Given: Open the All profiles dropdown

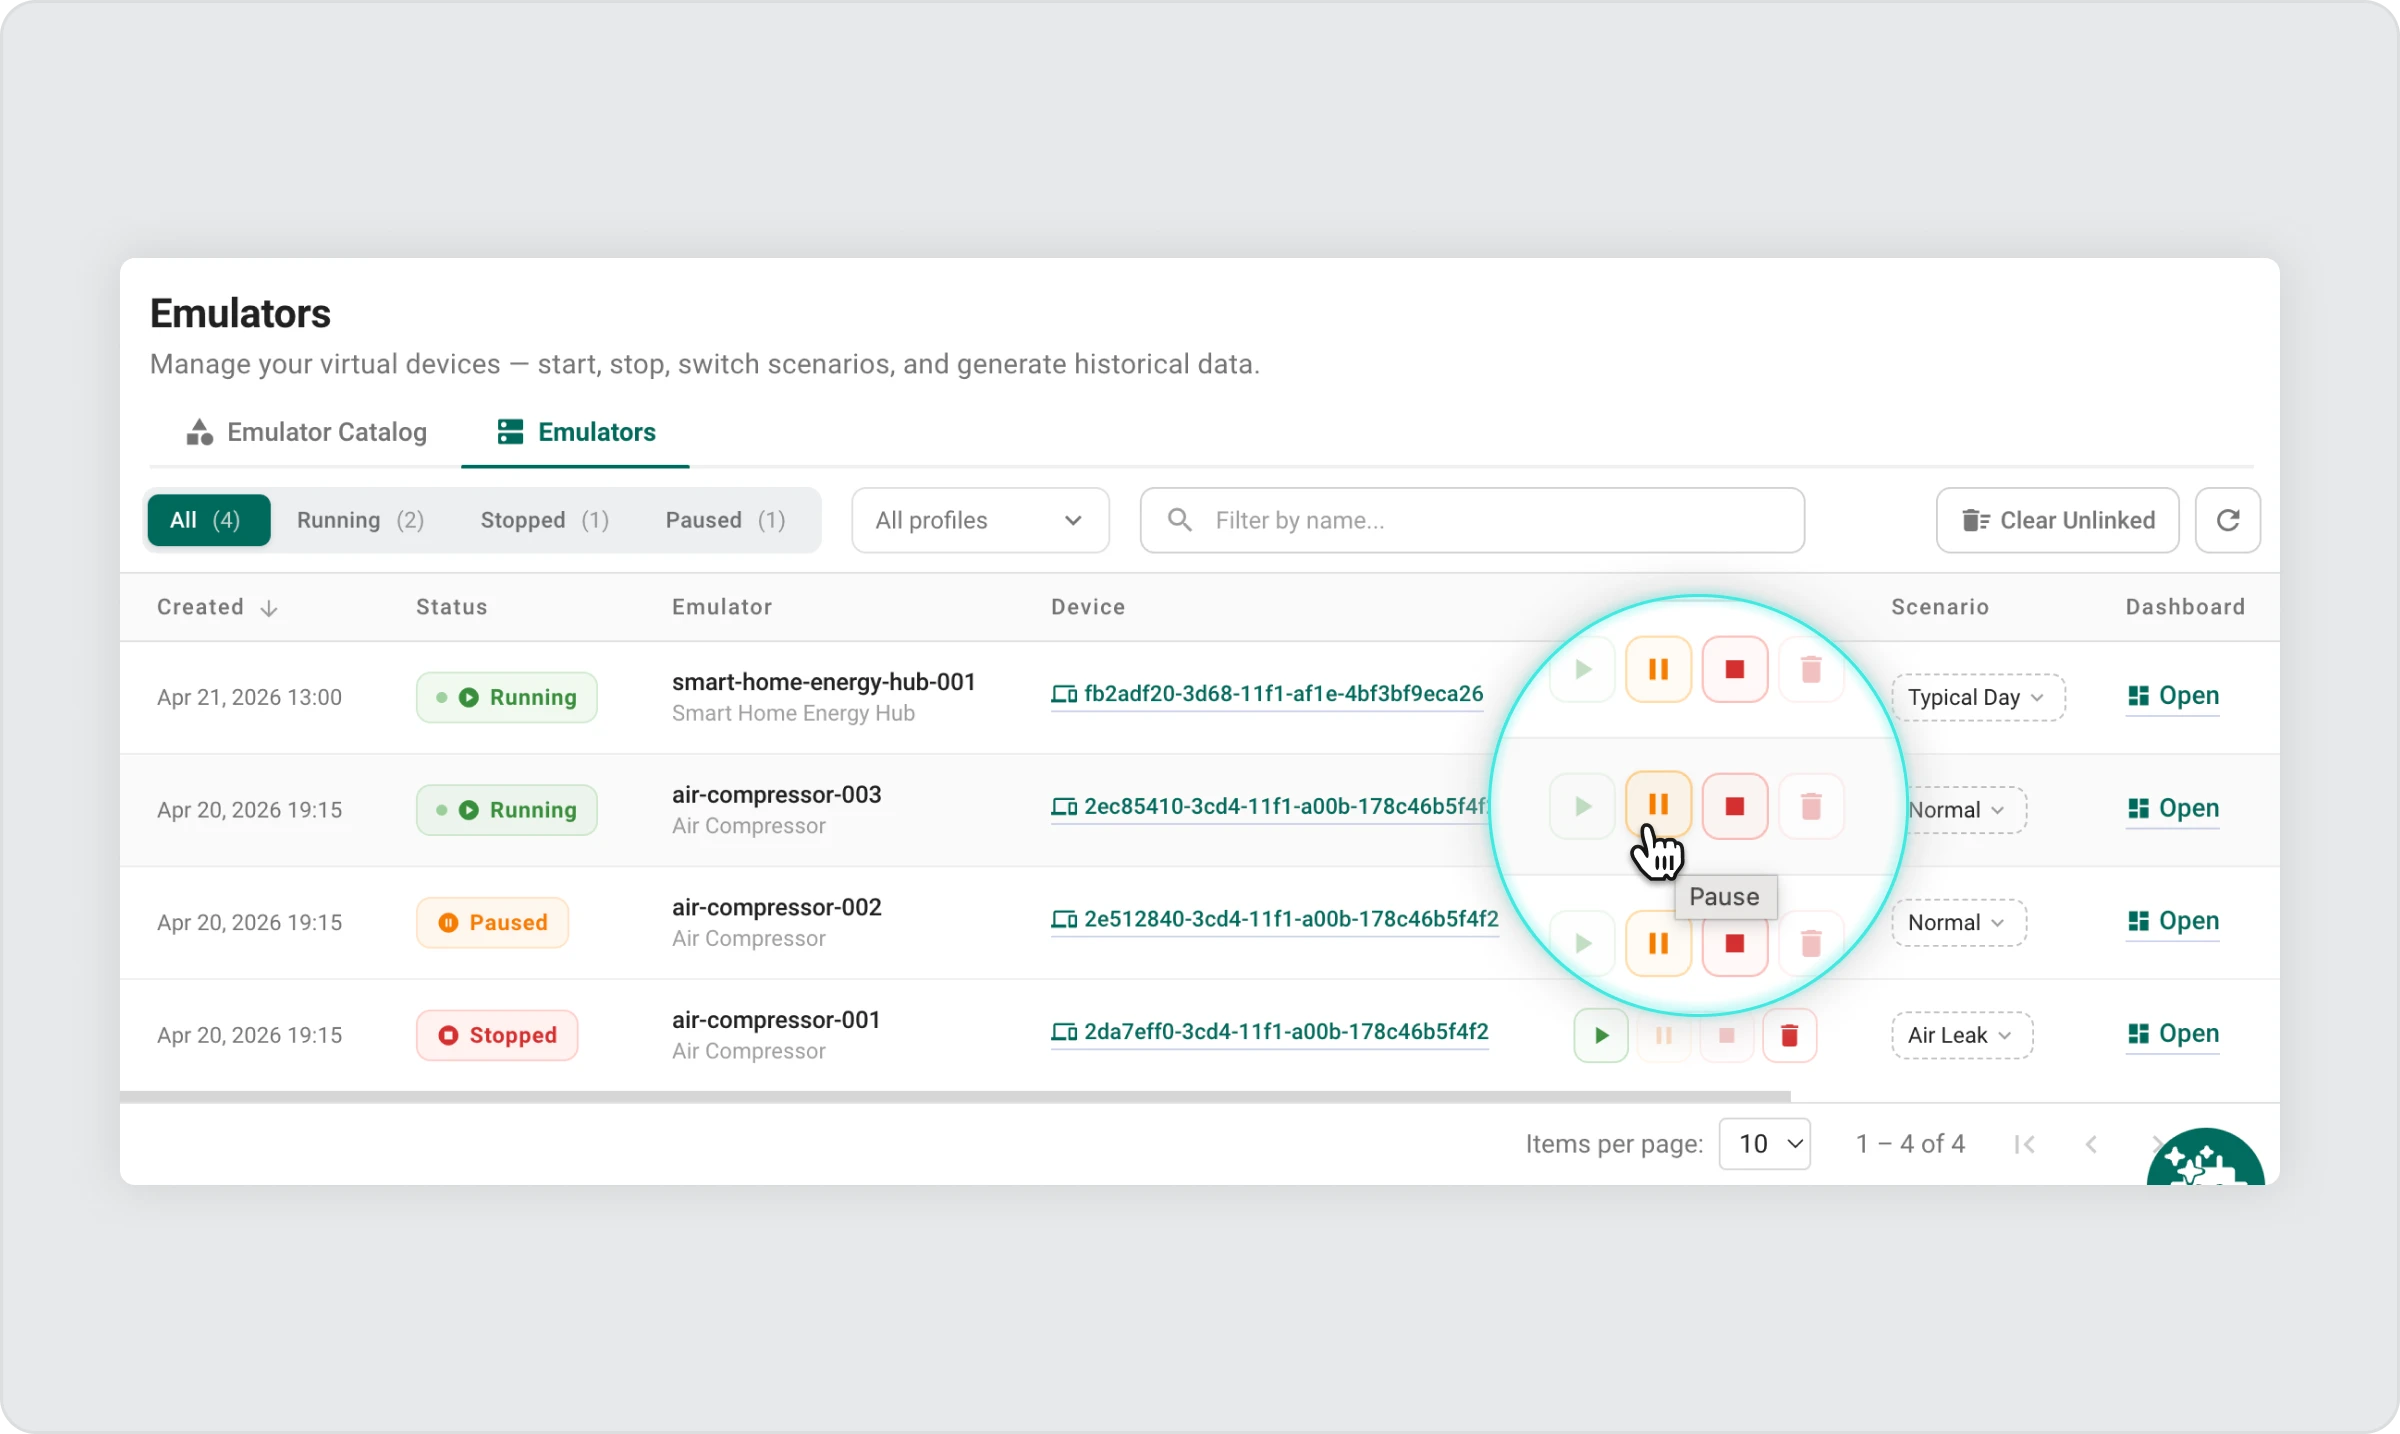Looking at the screenshot, I should click(x=979, y=520).
